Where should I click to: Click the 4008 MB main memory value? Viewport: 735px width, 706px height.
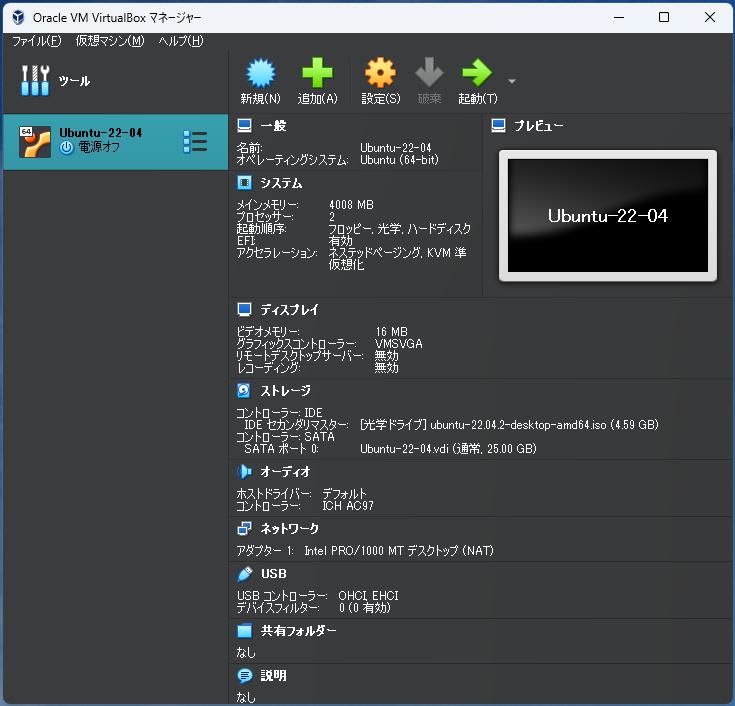point(351,205)
